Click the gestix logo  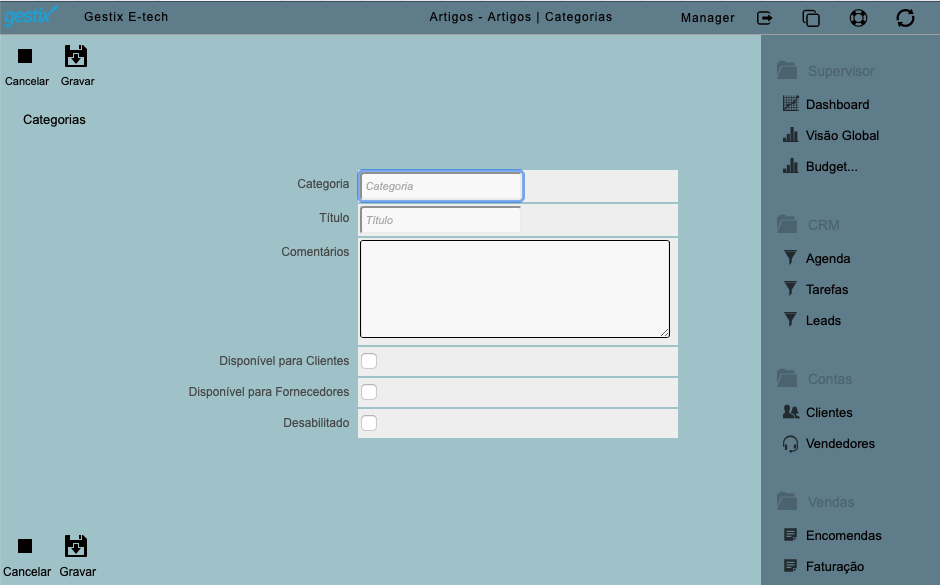coord(30,15)
